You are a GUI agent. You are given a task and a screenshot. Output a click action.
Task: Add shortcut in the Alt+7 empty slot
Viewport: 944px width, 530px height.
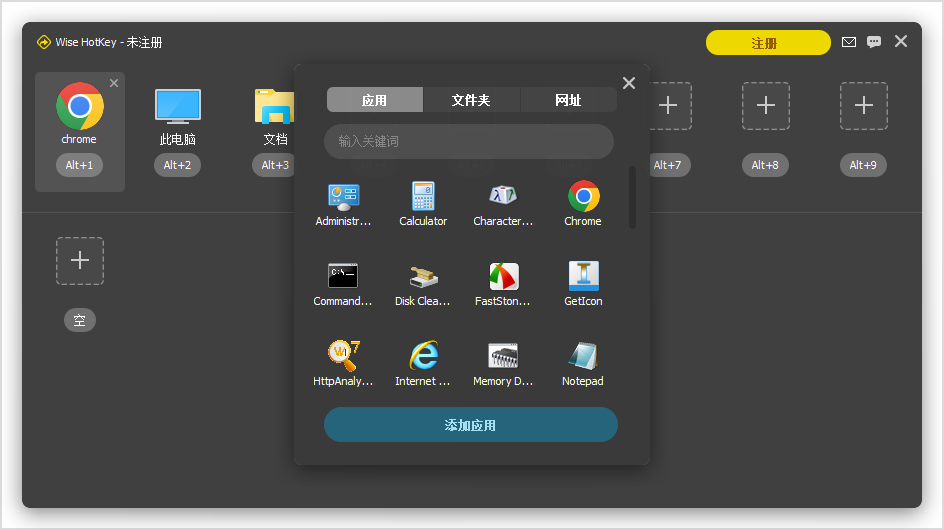pyautogui.click(x=668, y=106)
